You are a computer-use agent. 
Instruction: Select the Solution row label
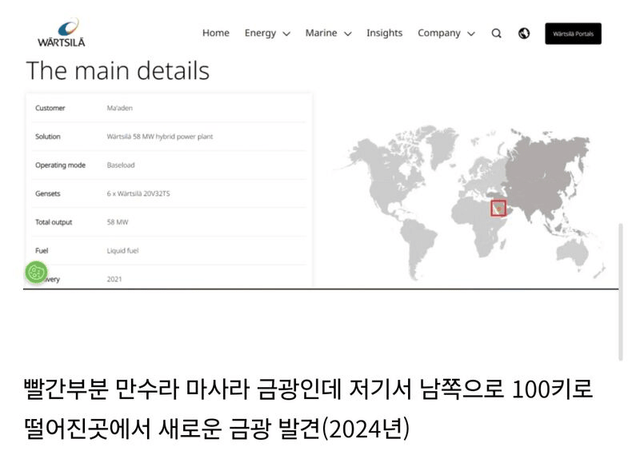coord(48,137)
